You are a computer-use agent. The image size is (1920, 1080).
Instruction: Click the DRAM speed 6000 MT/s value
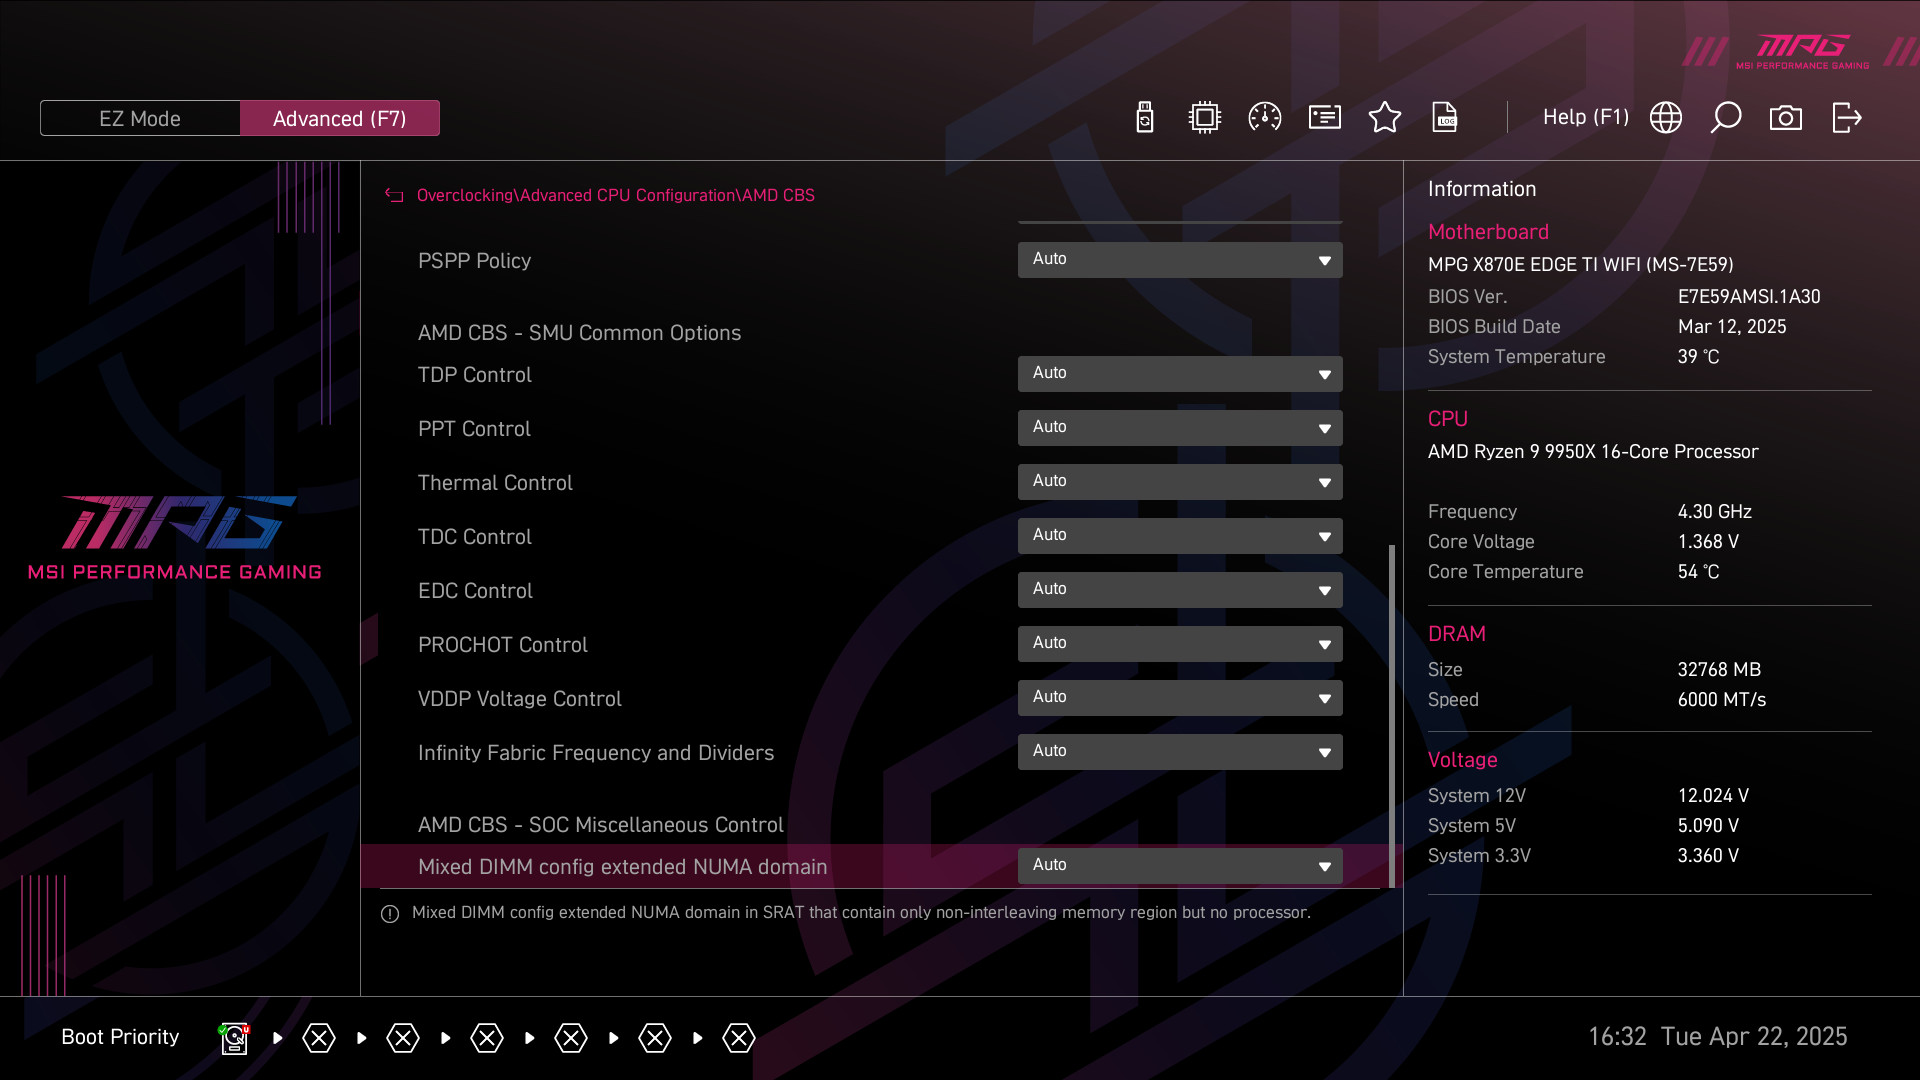(x=1721, y=700)
